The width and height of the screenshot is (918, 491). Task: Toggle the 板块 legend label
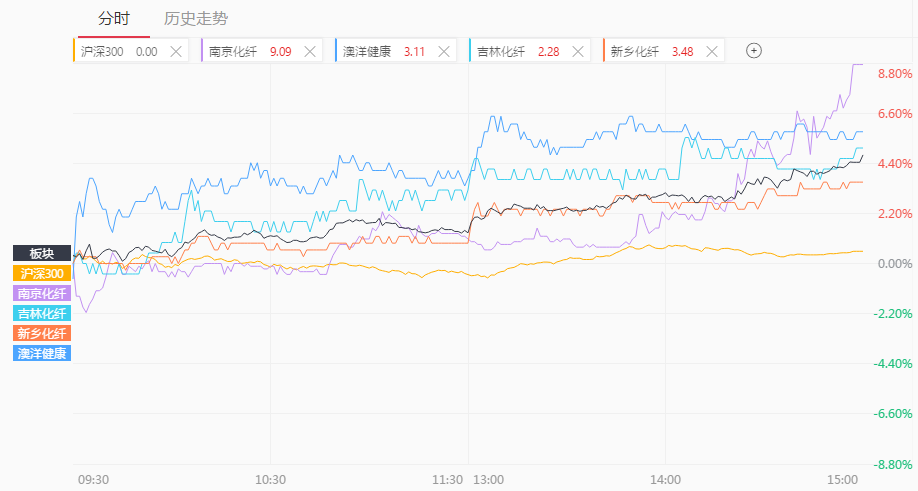[42, 253]
